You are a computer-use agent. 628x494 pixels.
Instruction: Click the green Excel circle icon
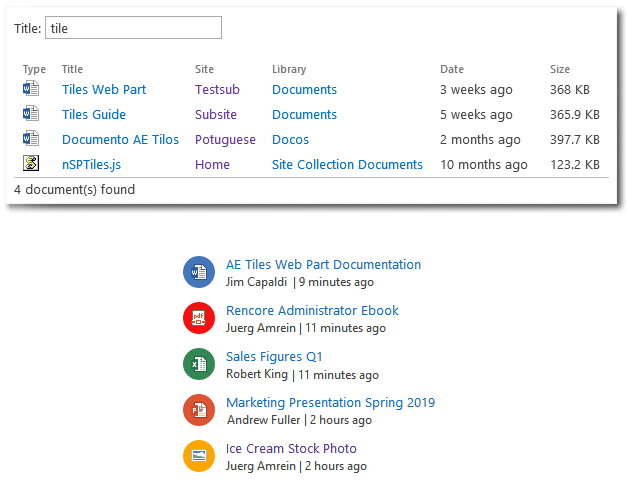coord(199,364)
